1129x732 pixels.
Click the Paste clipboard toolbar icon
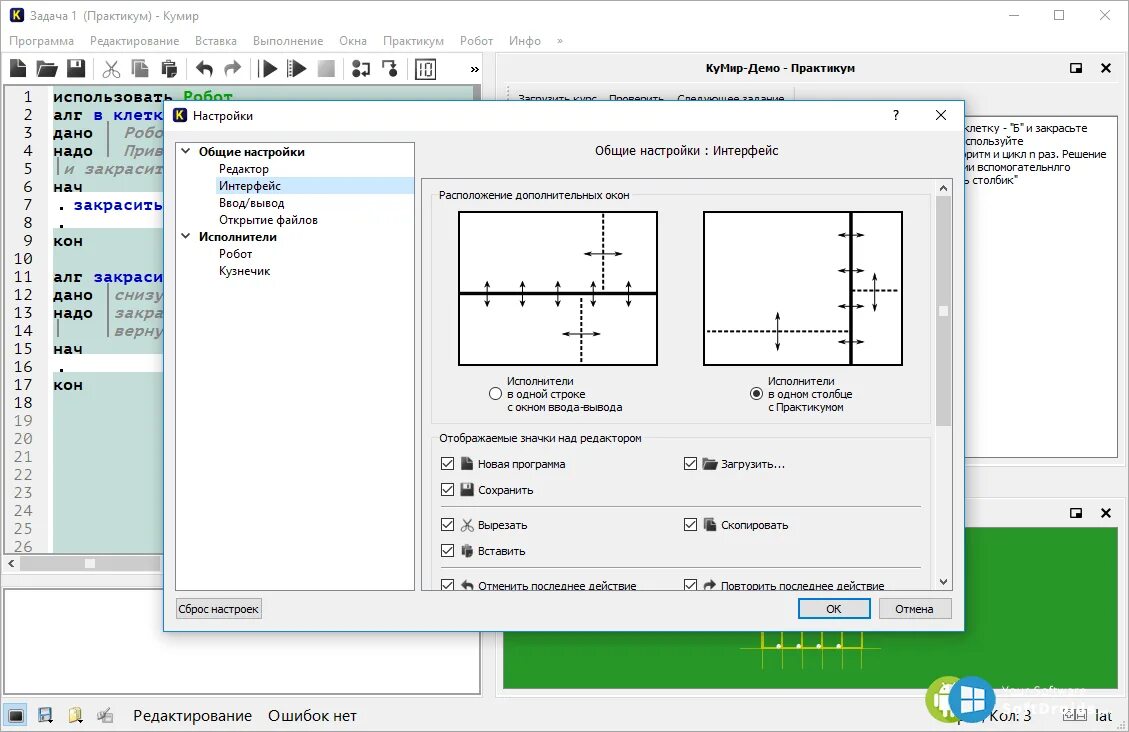tap(168, 68)
